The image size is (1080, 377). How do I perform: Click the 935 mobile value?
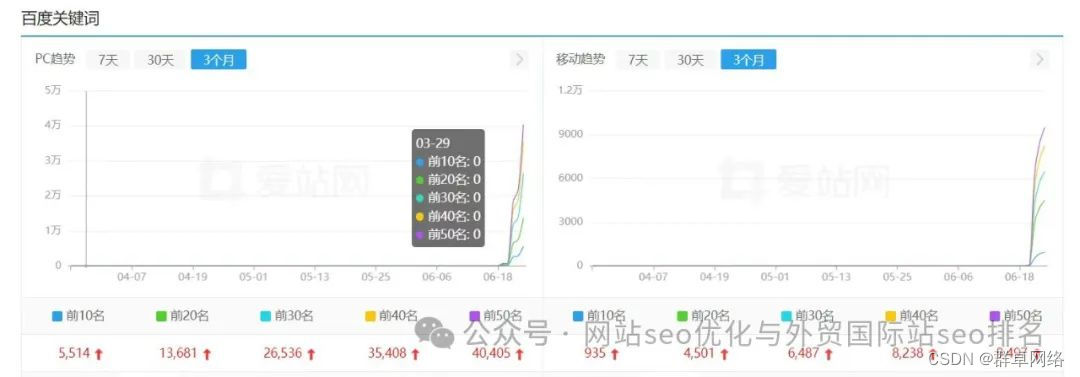[596, 354]
